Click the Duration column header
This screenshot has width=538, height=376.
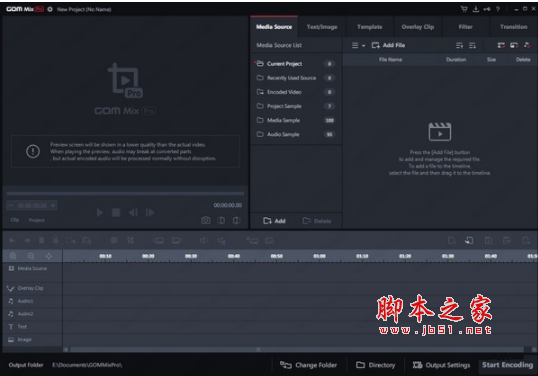click(456, 60)
